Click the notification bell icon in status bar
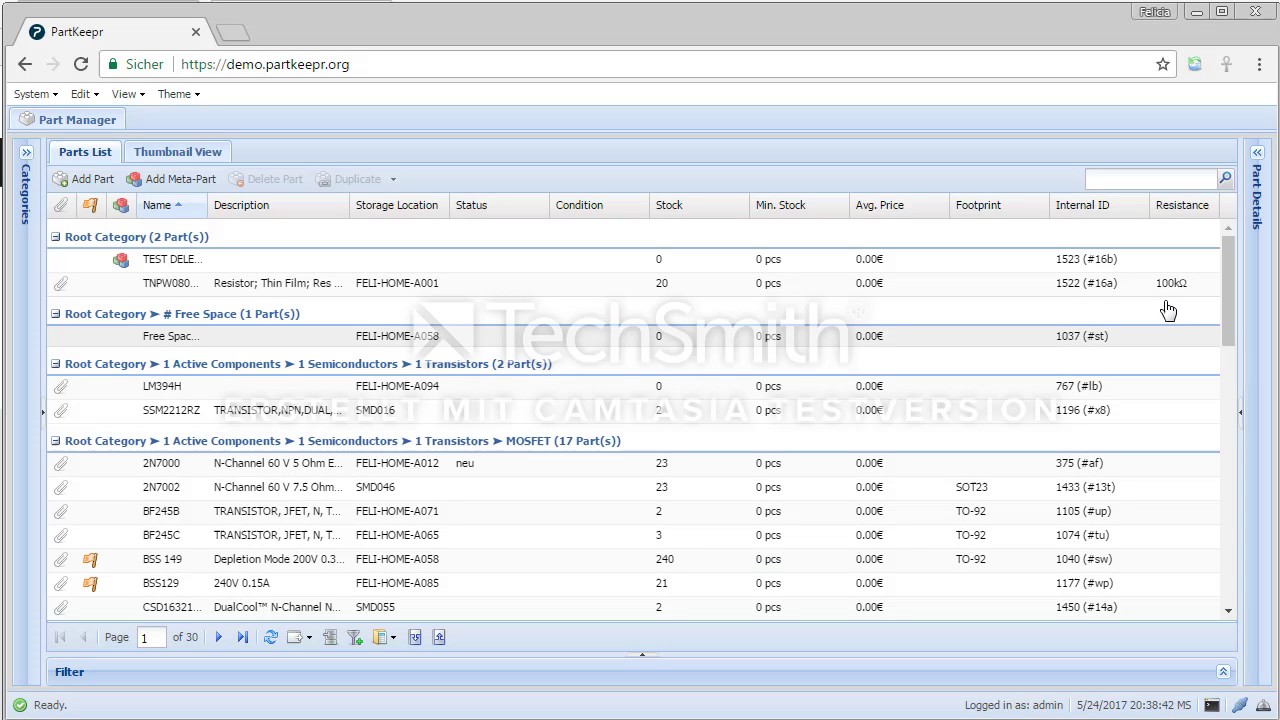 [x=1262, y=705]
